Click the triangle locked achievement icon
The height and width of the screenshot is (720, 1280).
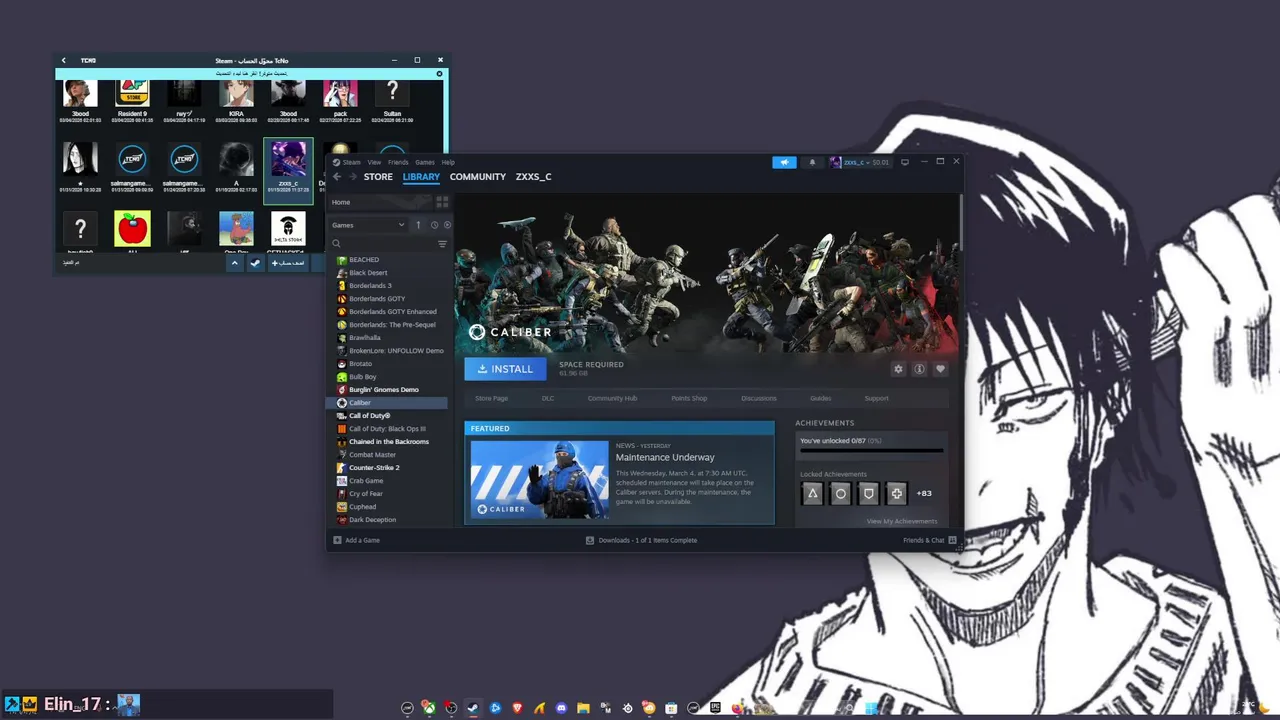tap(813, 493)
